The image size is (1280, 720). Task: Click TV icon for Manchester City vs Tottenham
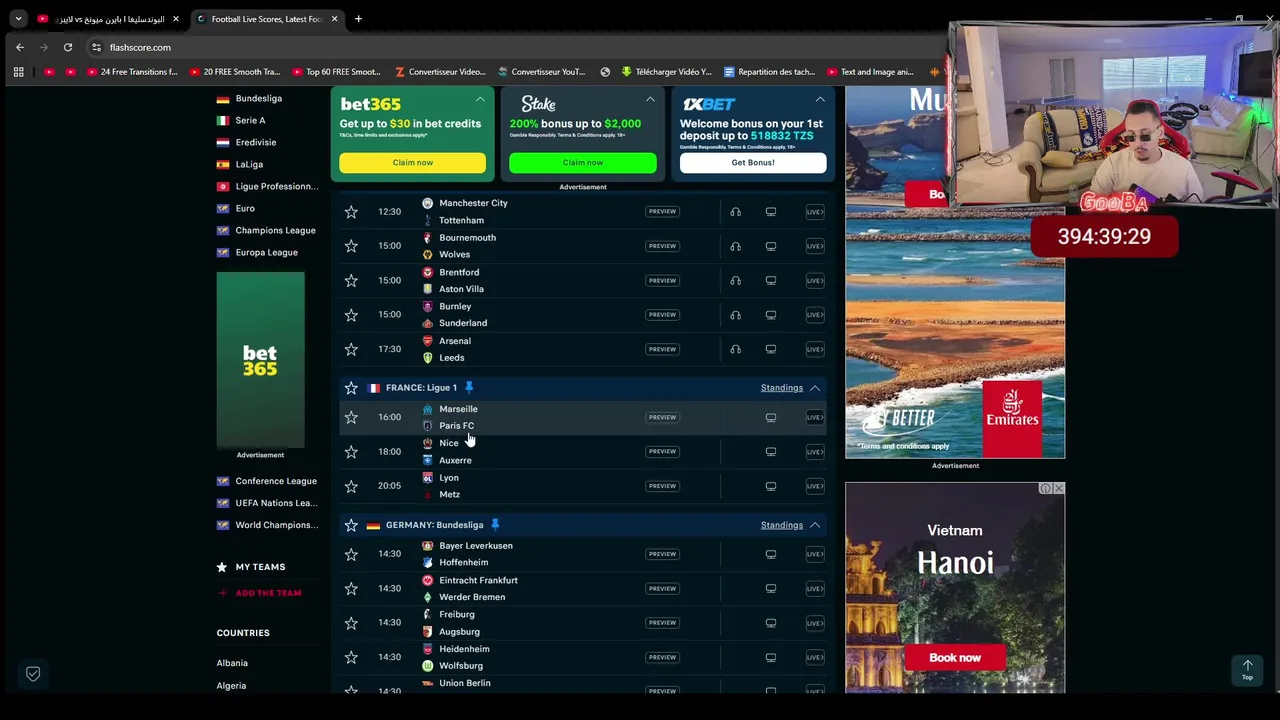pyautogui.click(x=771, y=212)
